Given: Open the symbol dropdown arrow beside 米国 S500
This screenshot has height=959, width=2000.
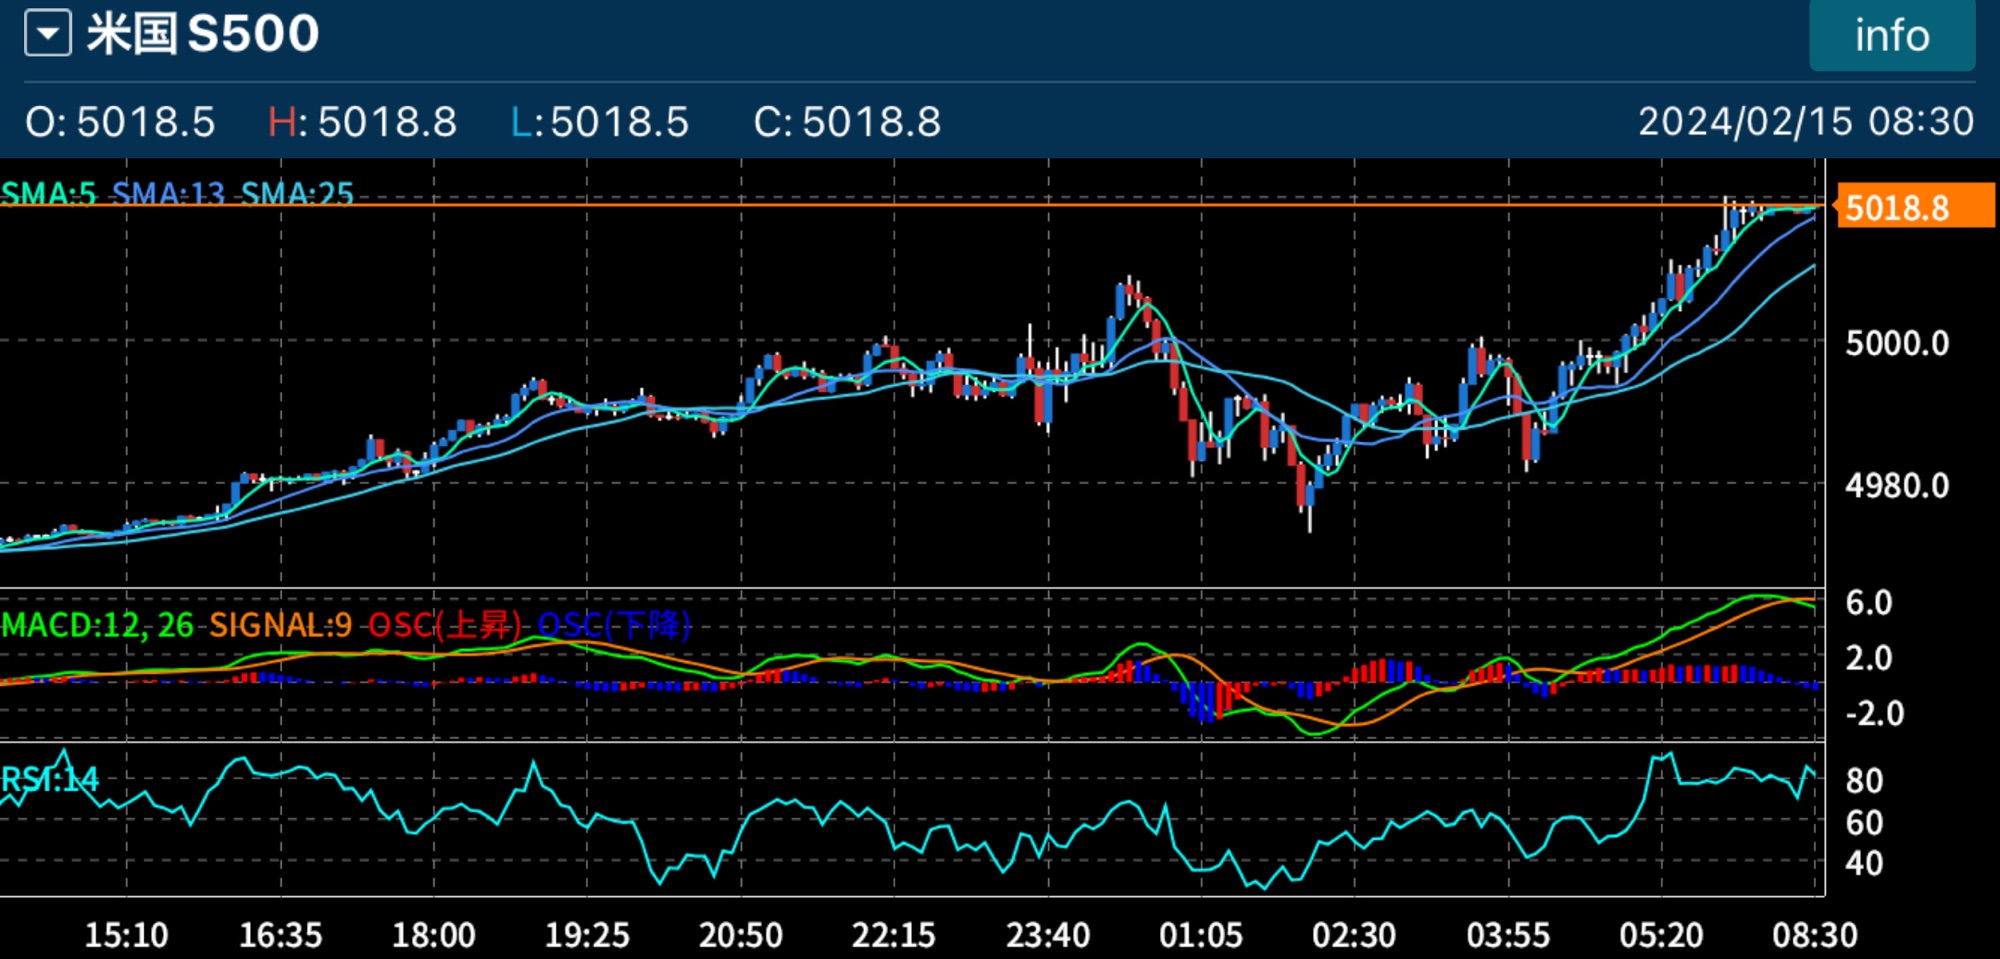Looking at the screenshot, I should 48,34.
